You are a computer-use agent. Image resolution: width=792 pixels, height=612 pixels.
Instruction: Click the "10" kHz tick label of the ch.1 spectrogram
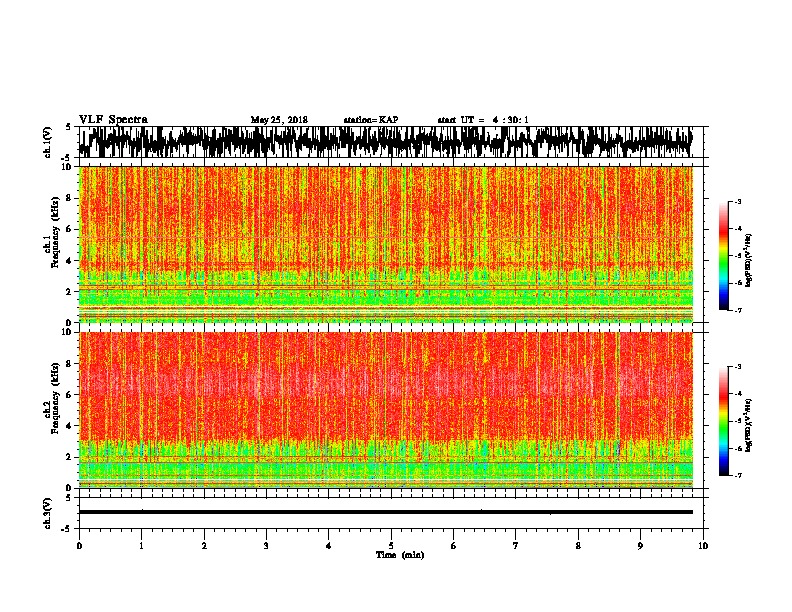click(67, 167)
